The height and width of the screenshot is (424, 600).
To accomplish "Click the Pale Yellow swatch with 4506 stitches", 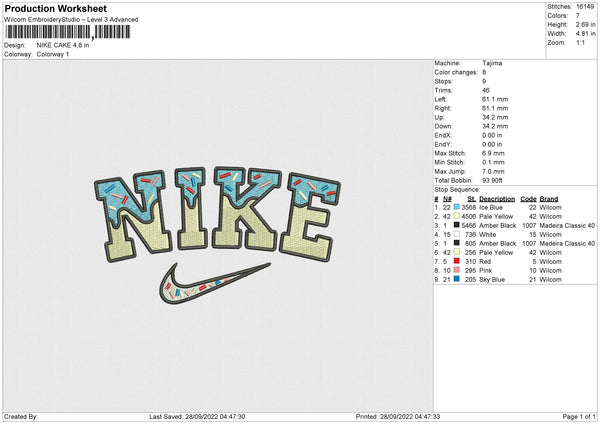I will point(457,216).
